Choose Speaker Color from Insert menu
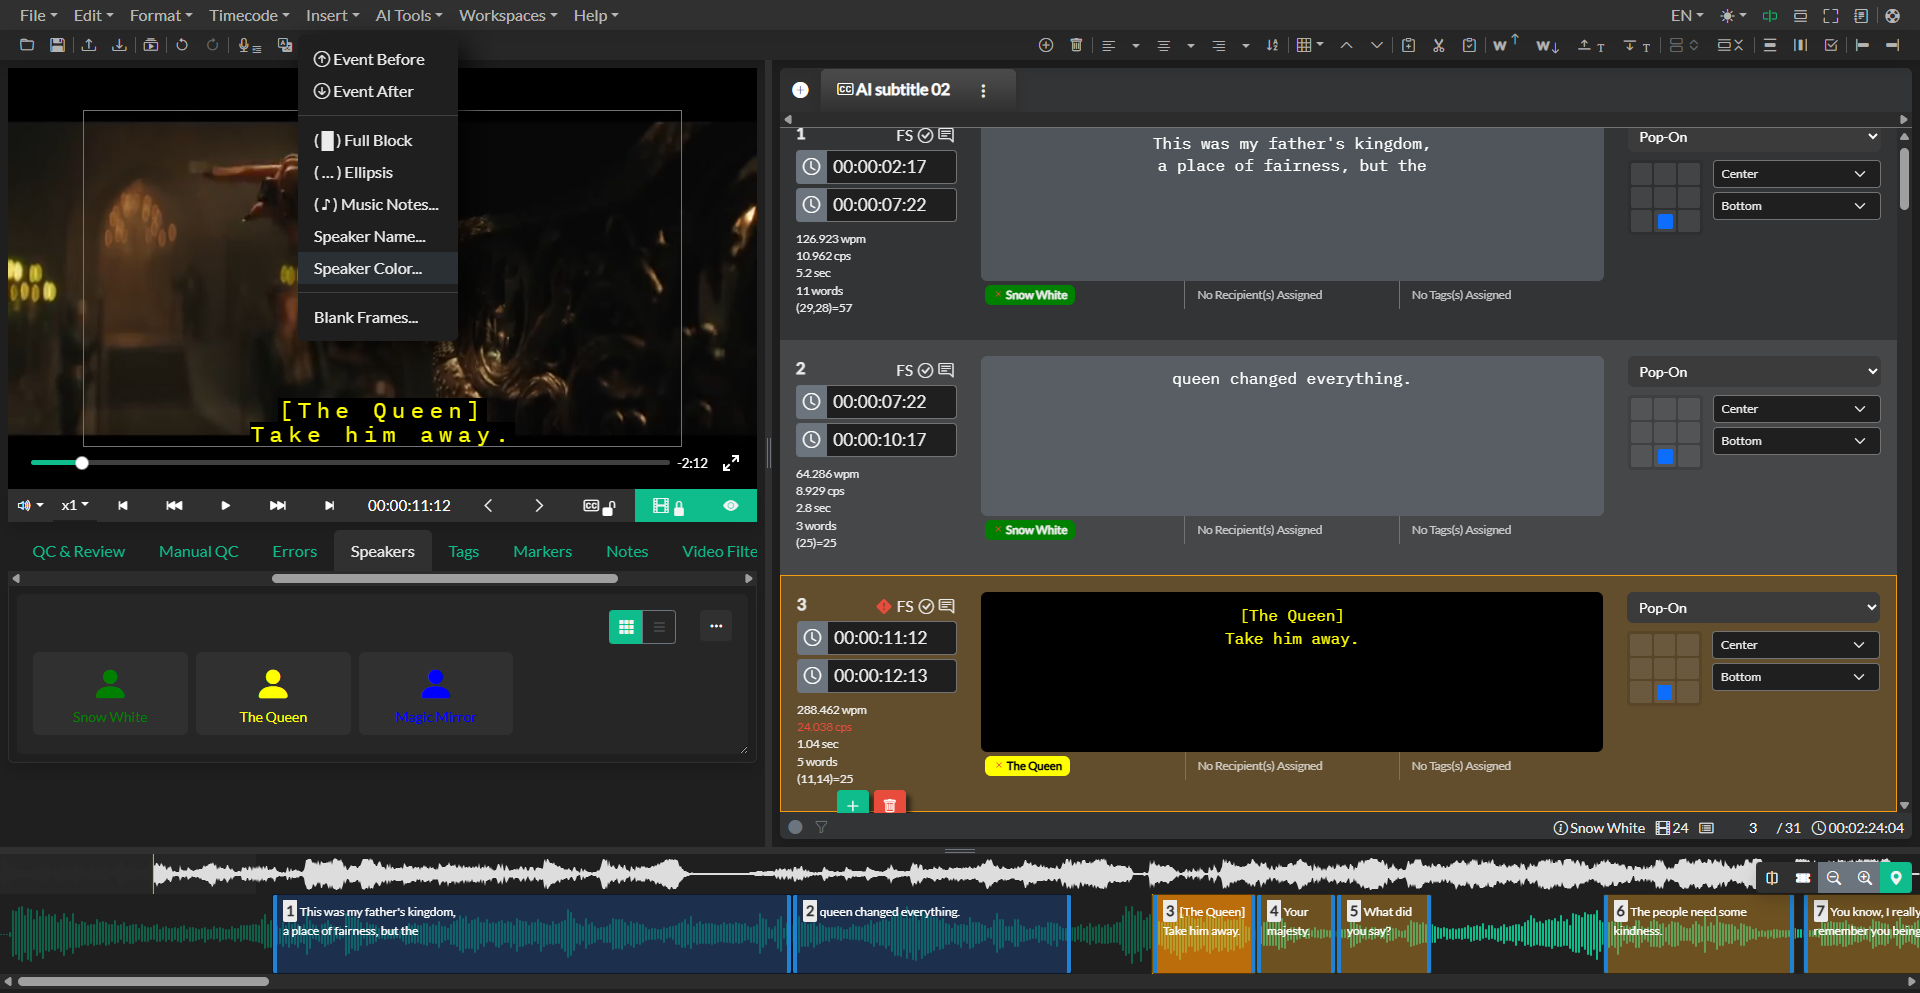 click(368, 268)
